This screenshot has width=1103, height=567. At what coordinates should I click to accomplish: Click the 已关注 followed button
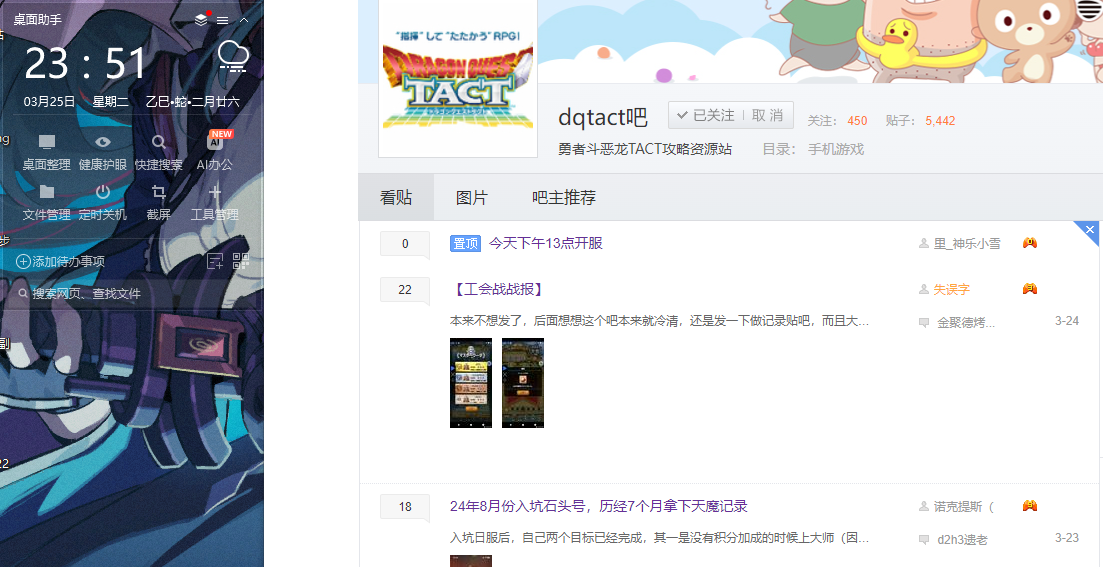point(706,115)
